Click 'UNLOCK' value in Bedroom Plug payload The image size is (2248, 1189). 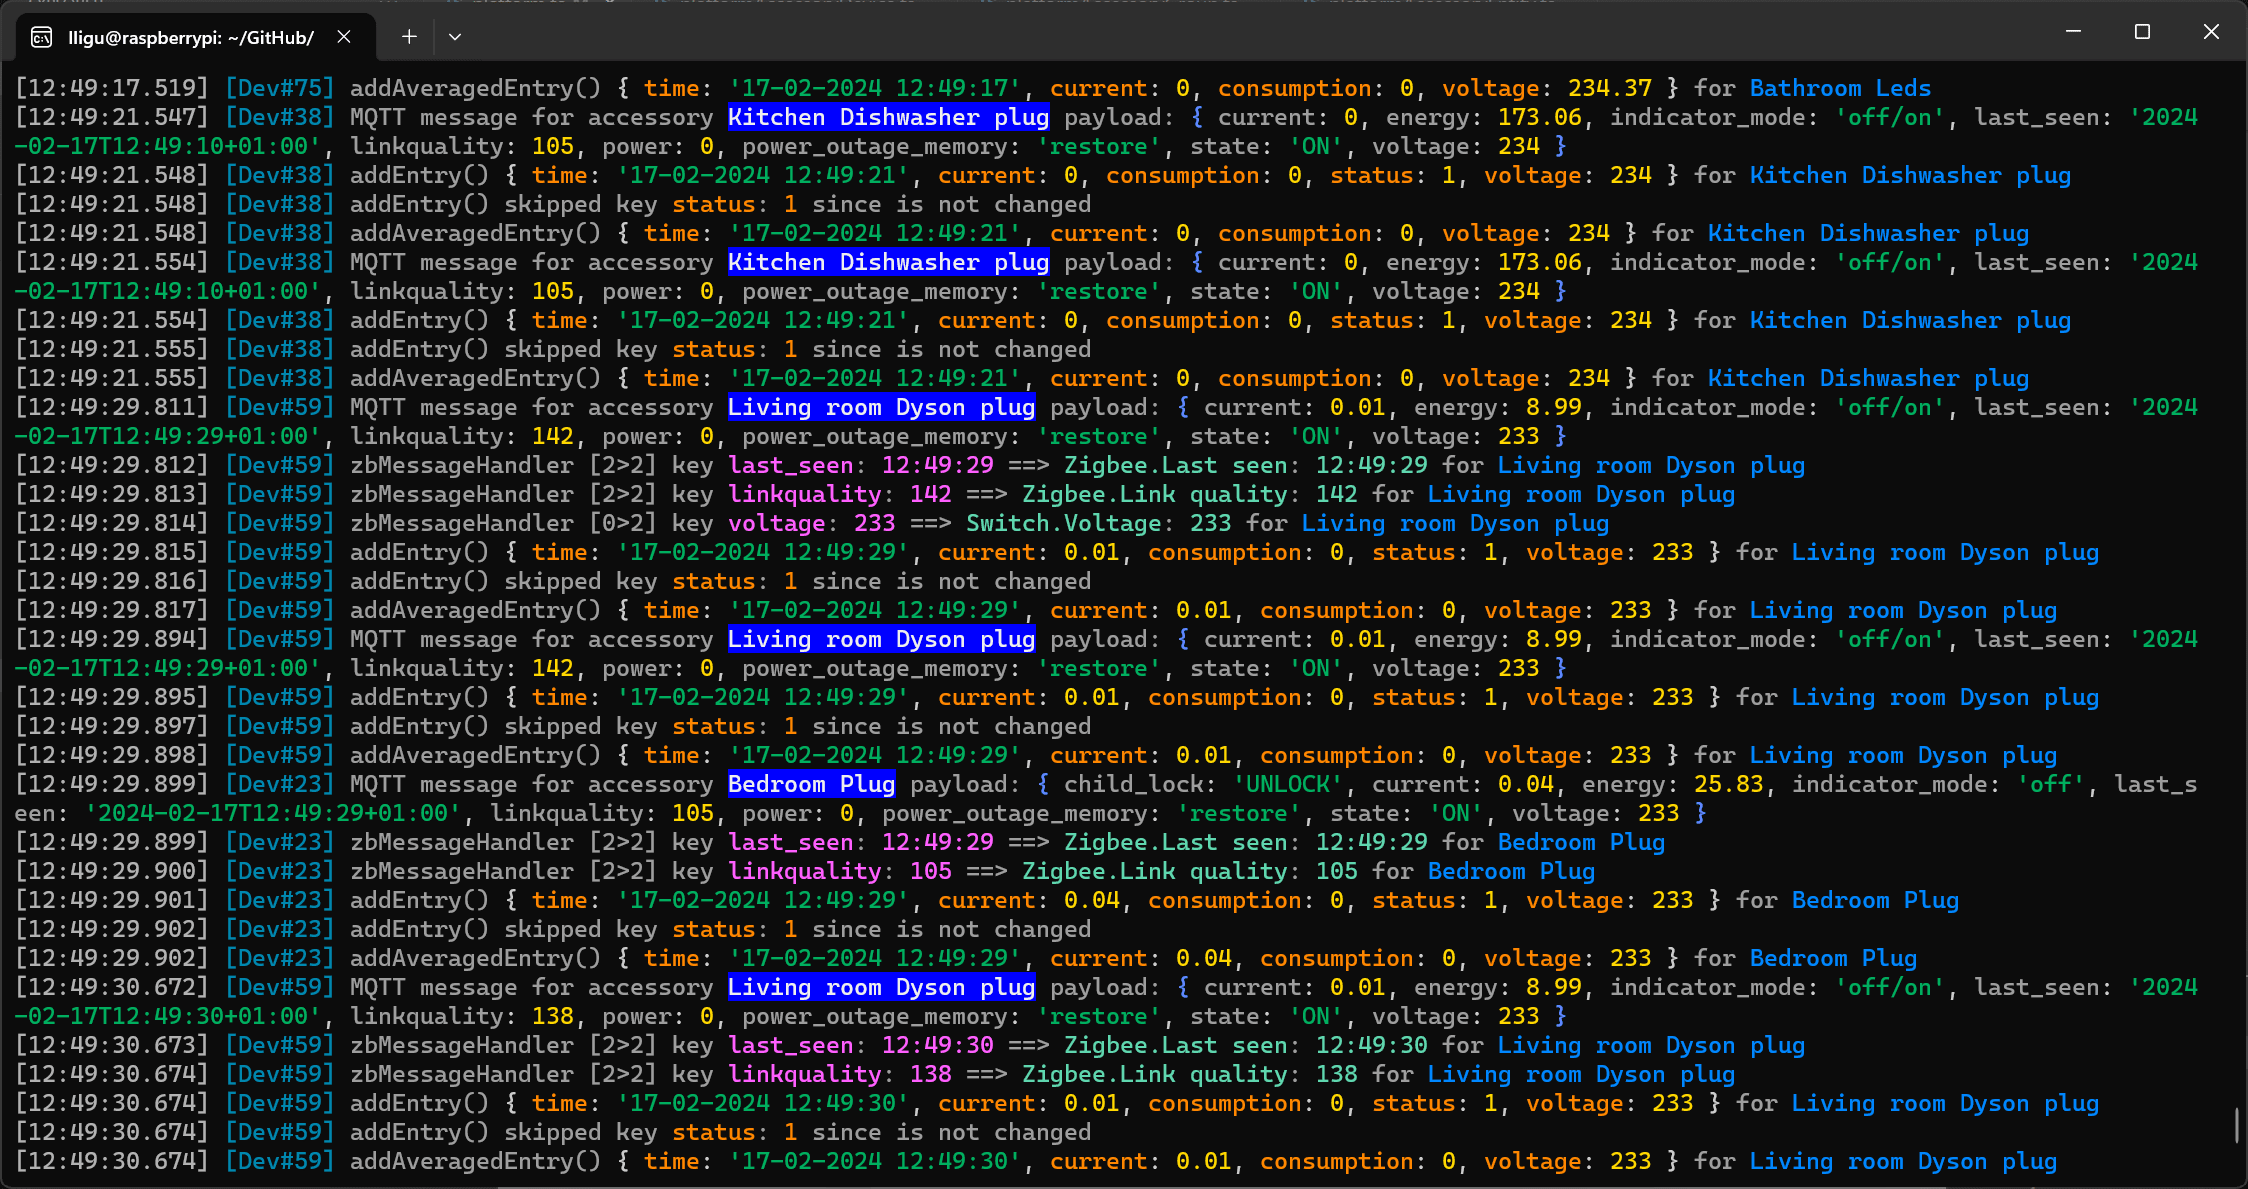pyautogui.click(x=1288, y=784)
